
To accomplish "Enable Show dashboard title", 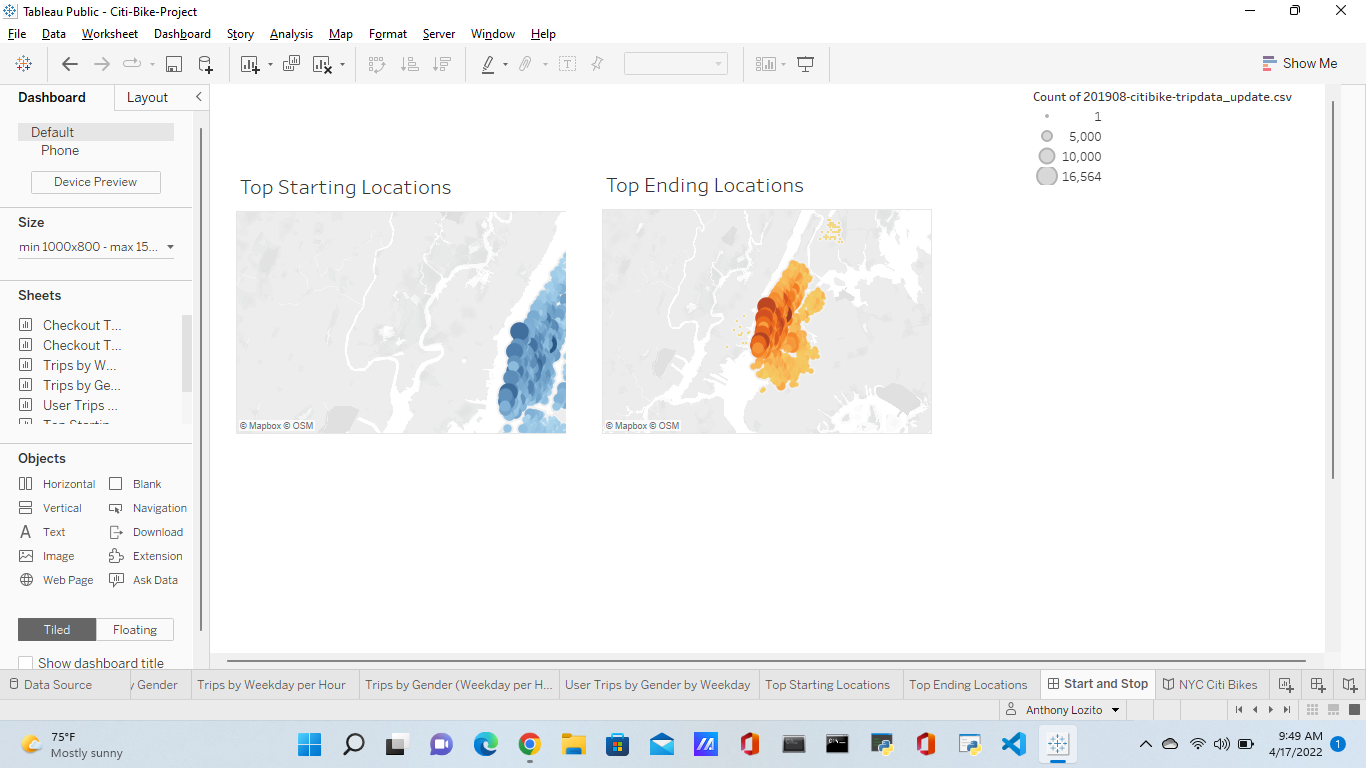I will [x=25, y=662].
